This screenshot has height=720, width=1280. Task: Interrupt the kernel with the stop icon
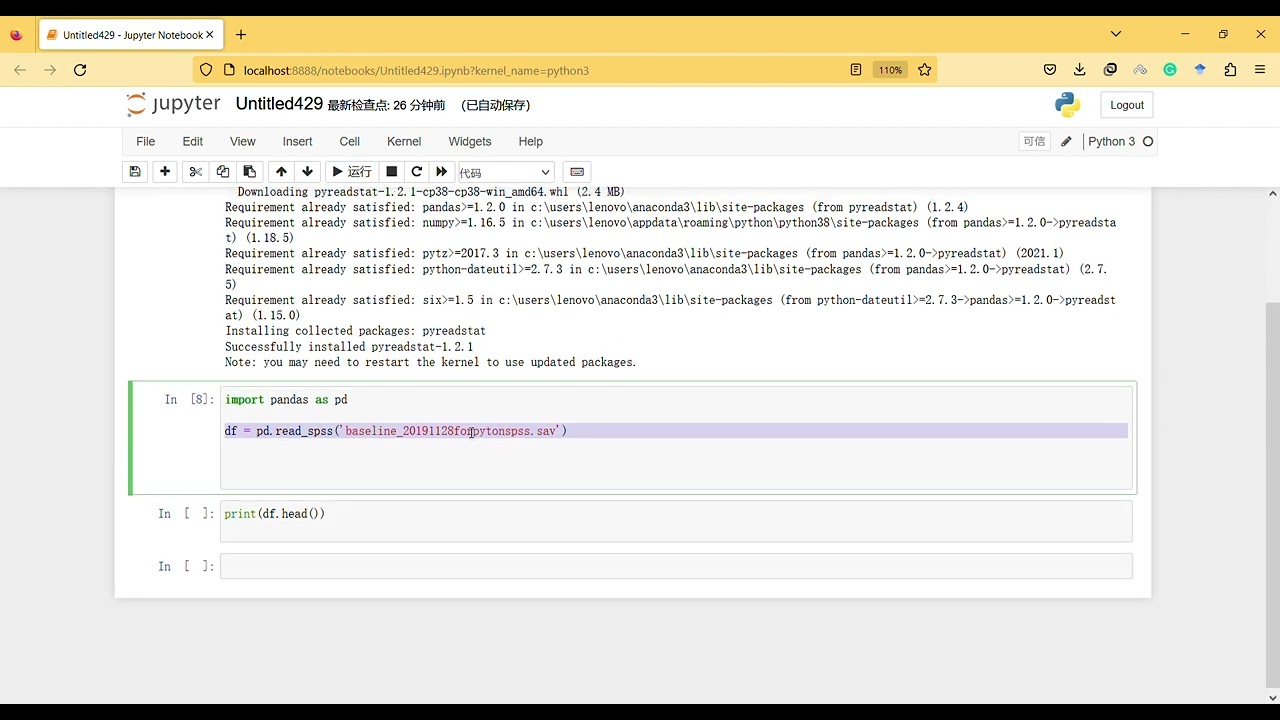pyautogui.click(x=392, y=172)
